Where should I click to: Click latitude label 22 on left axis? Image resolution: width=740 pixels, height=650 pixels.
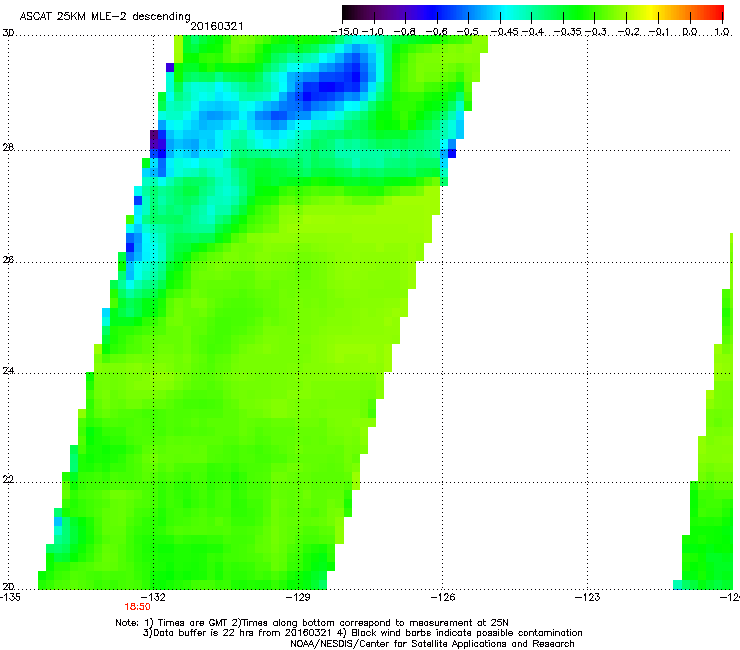click(x=8, y=480)
